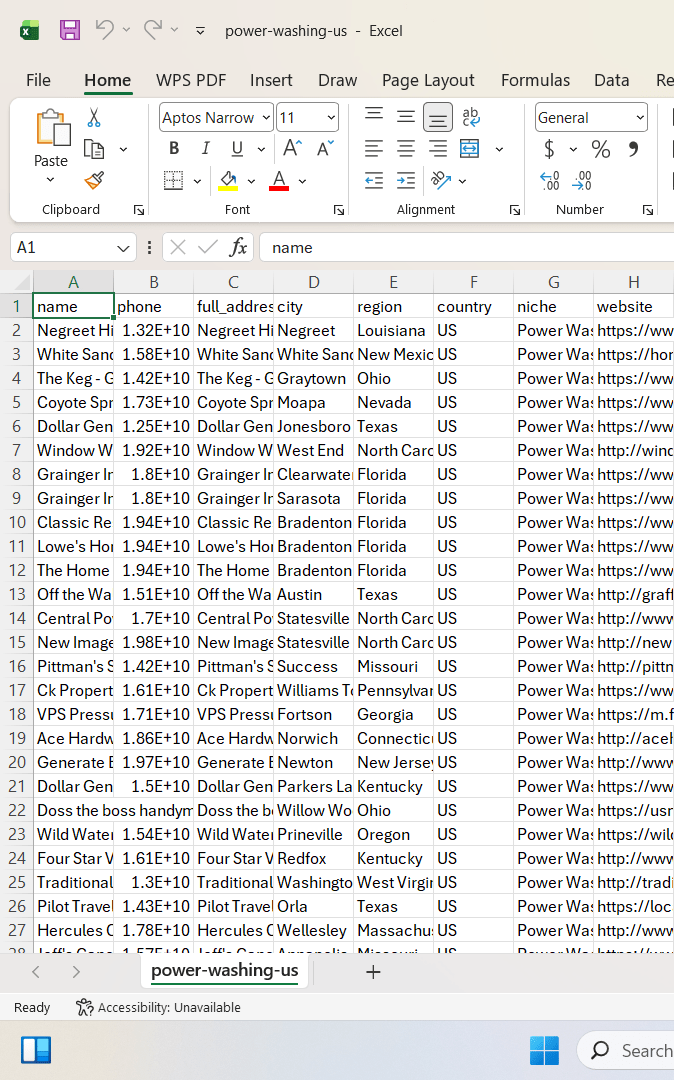Select the power-washing-us sheet tab
Screen dimensions: 674x1080
click(x=224, y=971)
